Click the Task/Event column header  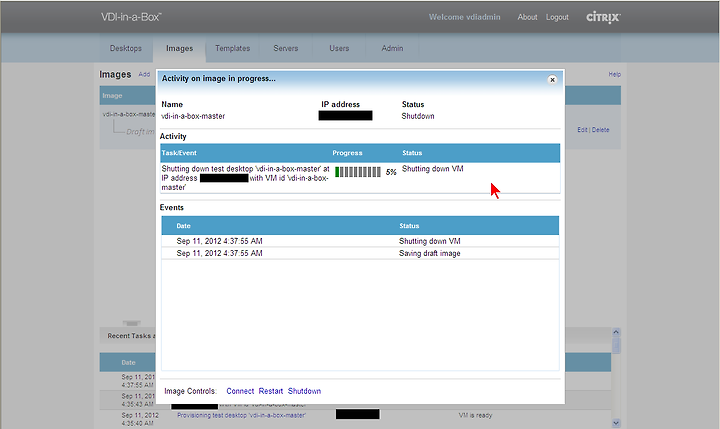(x=179, y=153)
